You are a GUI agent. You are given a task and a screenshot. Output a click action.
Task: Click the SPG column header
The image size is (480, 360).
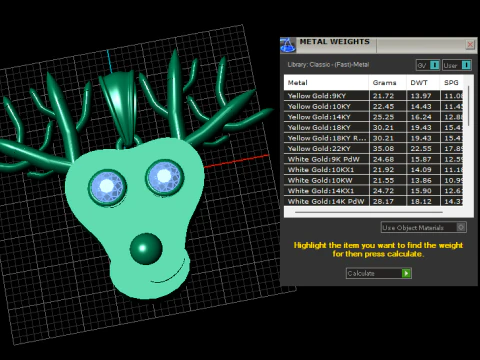point(451,83)
